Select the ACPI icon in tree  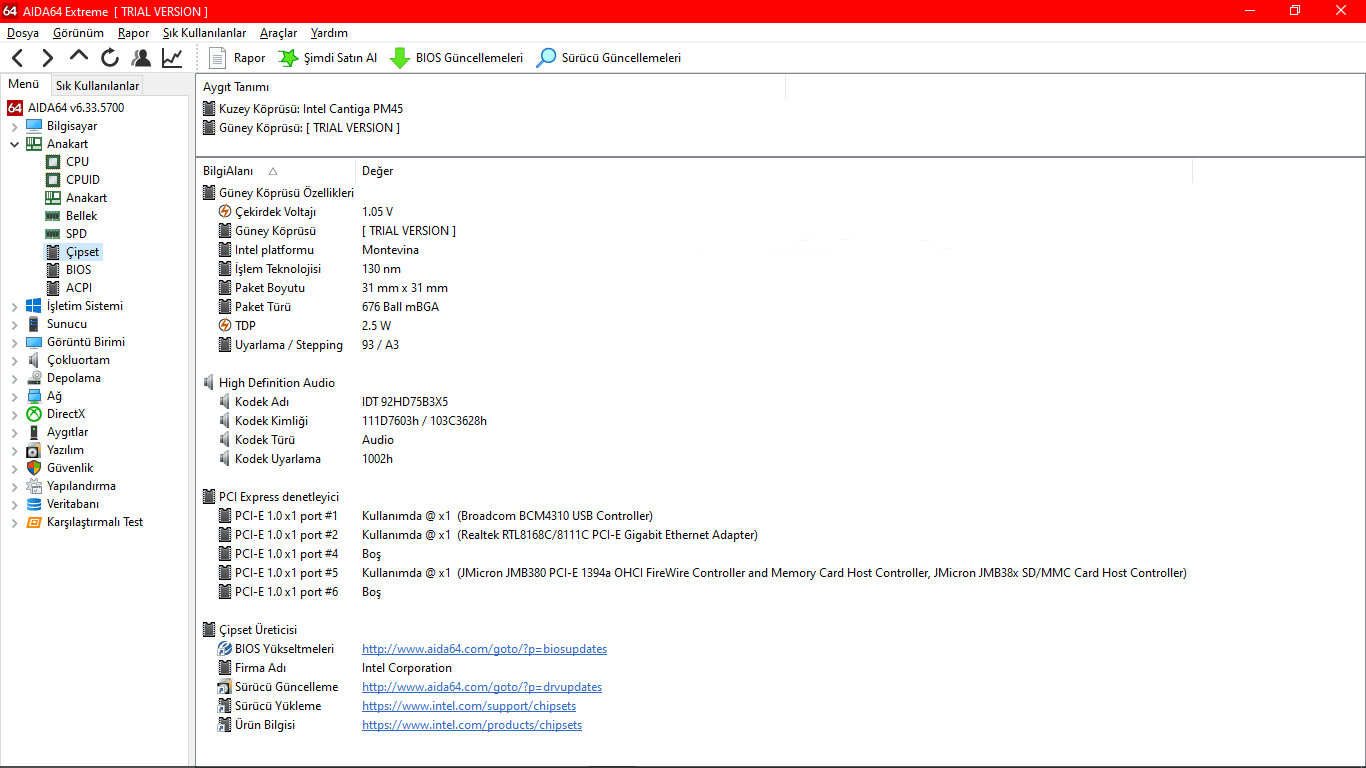pyautogui.click(x=53, y=288)
